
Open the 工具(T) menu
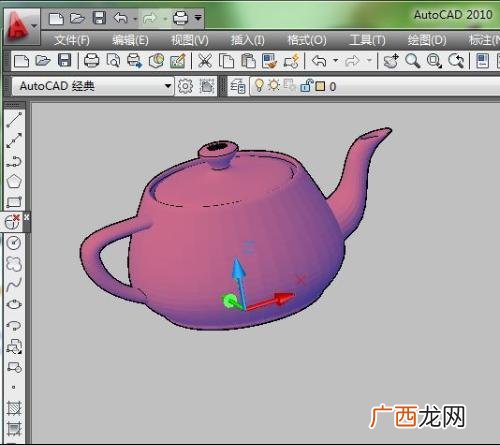tap(367, 40)
